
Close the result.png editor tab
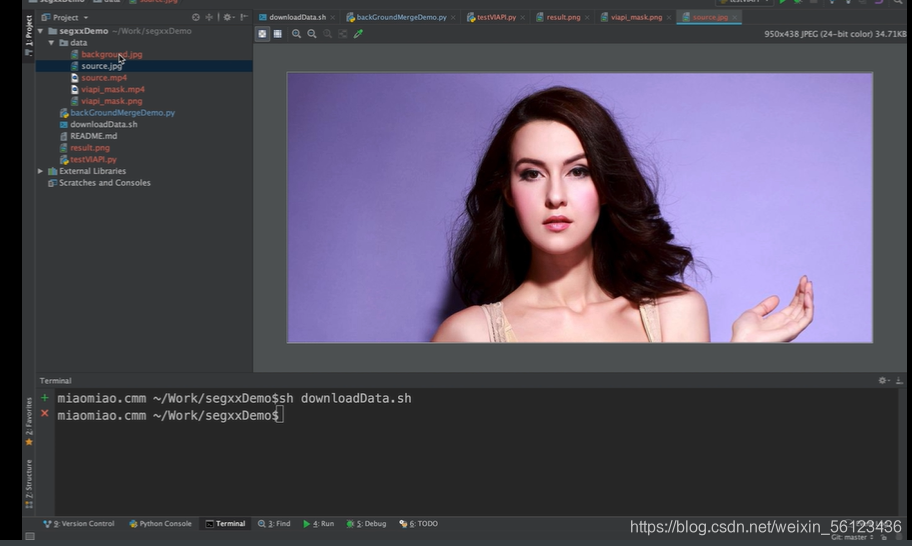(587, 17)
